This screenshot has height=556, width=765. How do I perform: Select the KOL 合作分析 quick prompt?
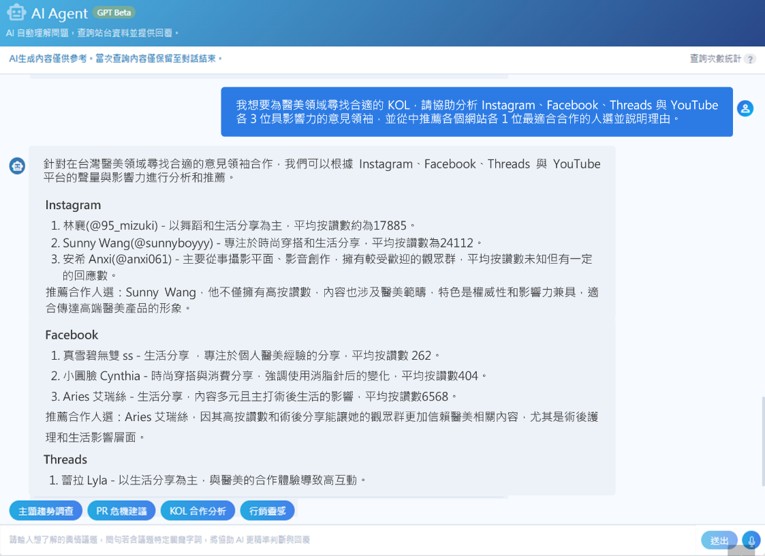[x=197, y=511]
